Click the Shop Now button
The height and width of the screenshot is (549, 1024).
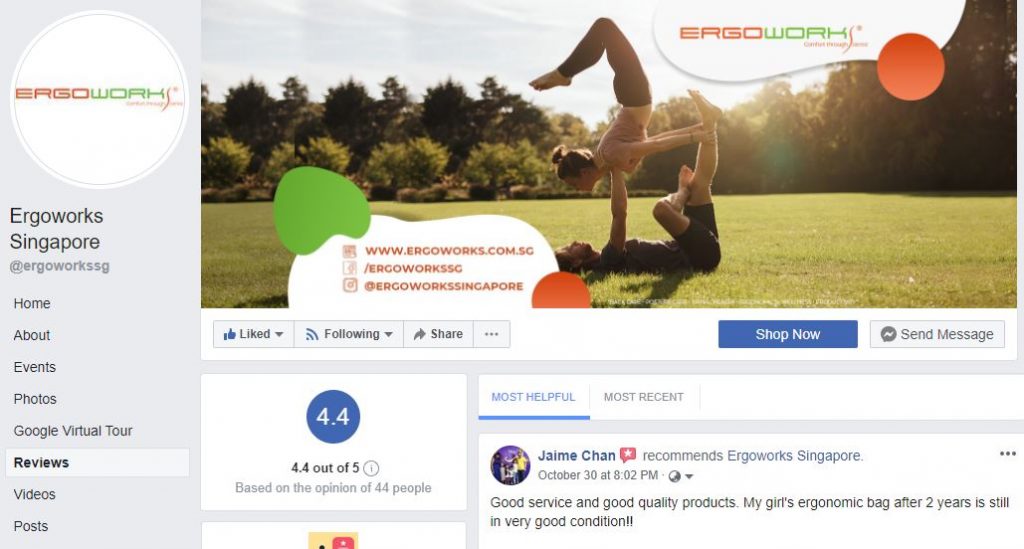click(788, 334)
